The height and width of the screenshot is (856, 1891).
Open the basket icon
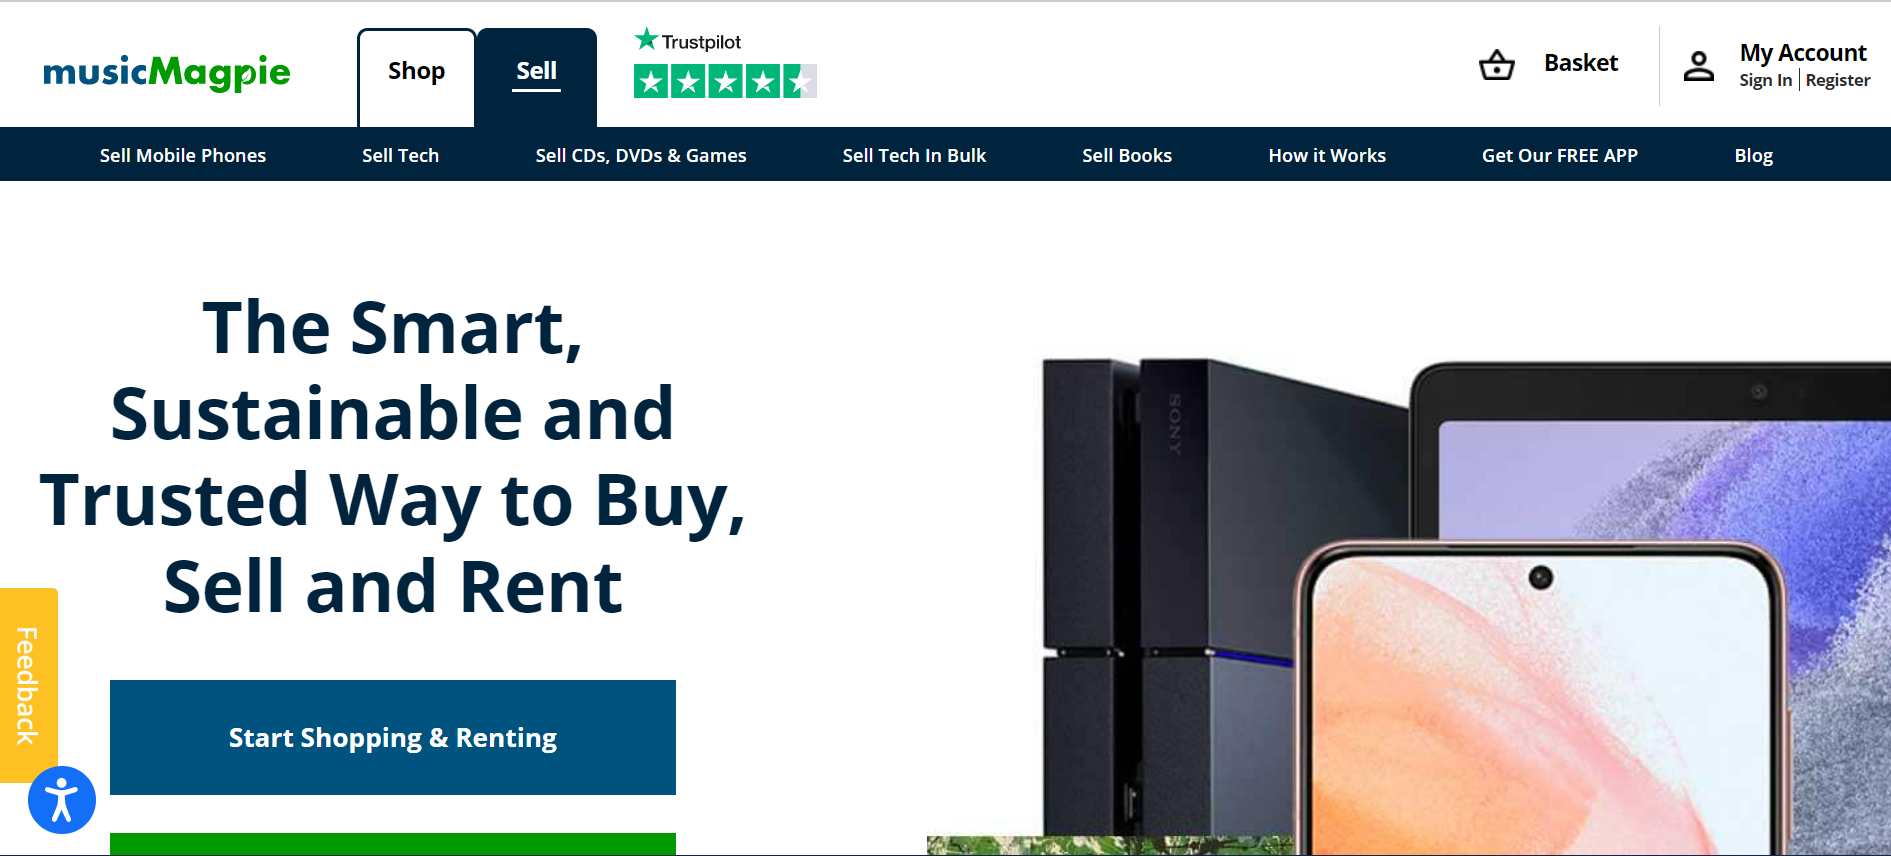(1496, 65)
